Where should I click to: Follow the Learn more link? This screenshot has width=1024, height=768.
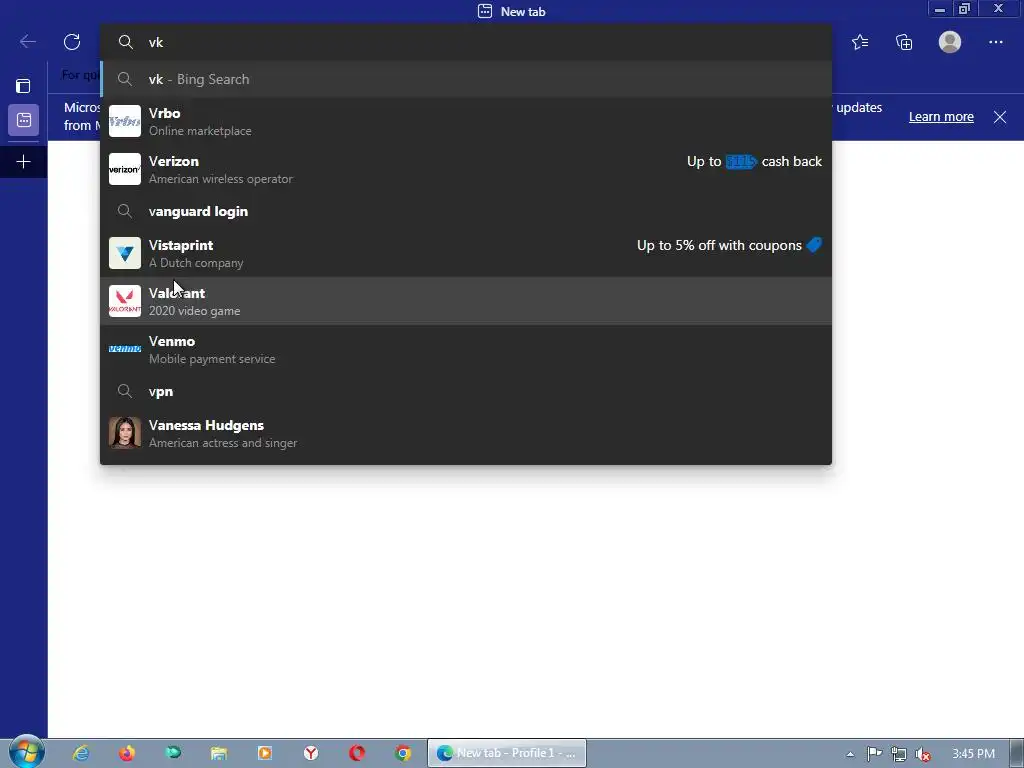coord(941,117)
